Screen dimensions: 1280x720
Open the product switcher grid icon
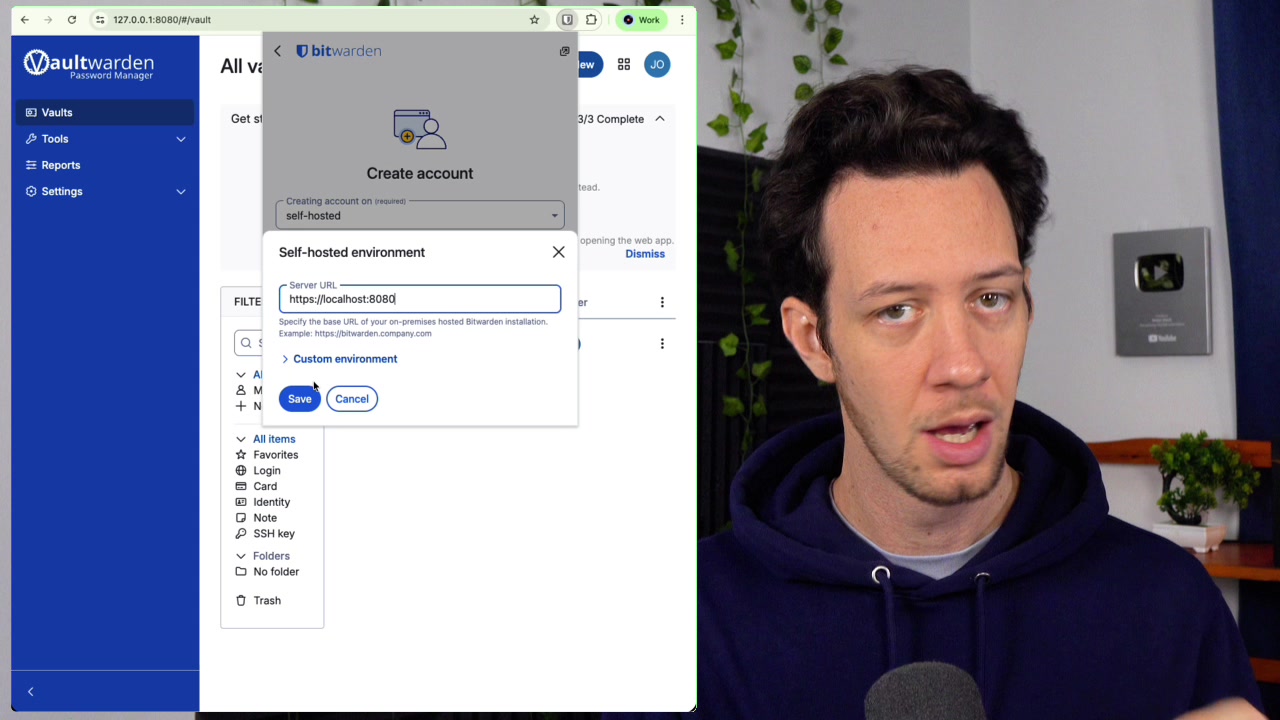tap(624, 65)
